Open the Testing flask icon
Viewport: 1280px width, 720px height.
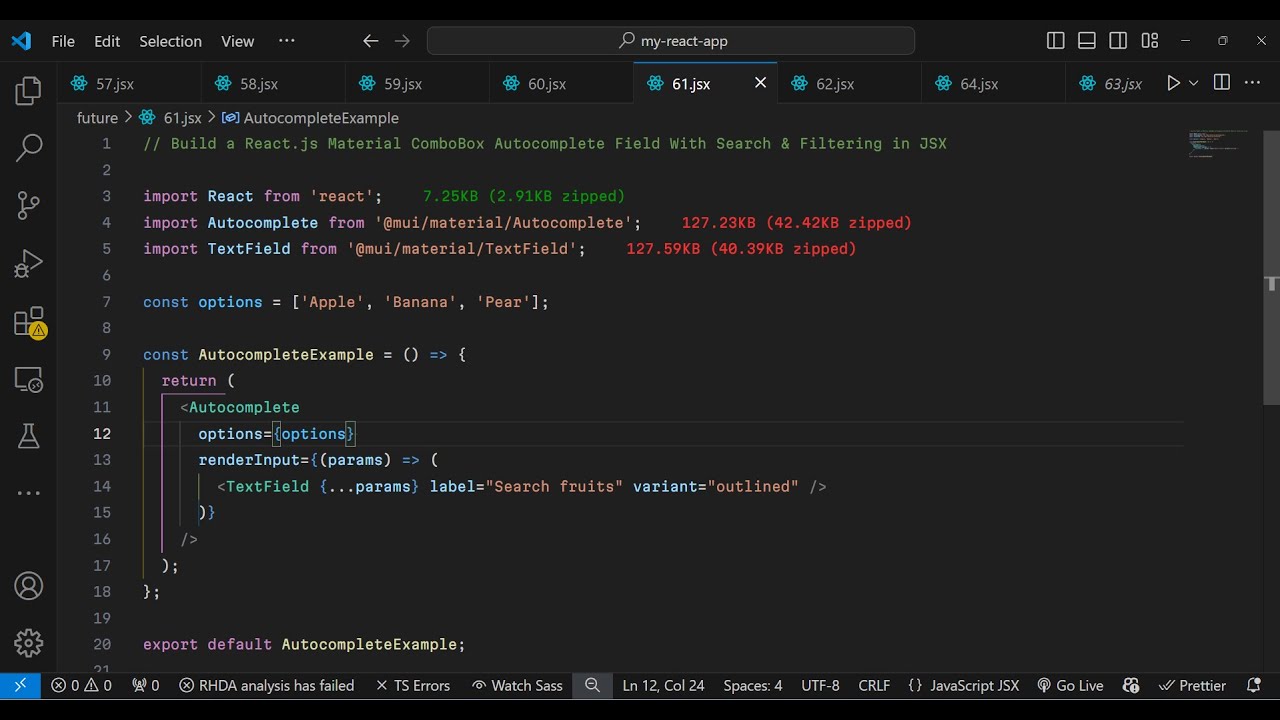click(x=28, y=436)
